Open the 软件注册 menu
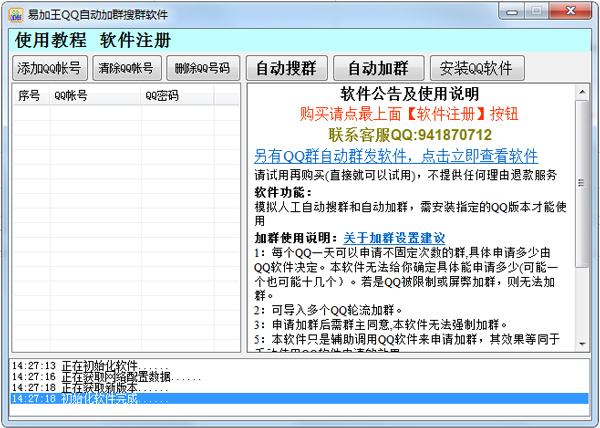Viewport: 600px width, 428px height. pos(136,41)
